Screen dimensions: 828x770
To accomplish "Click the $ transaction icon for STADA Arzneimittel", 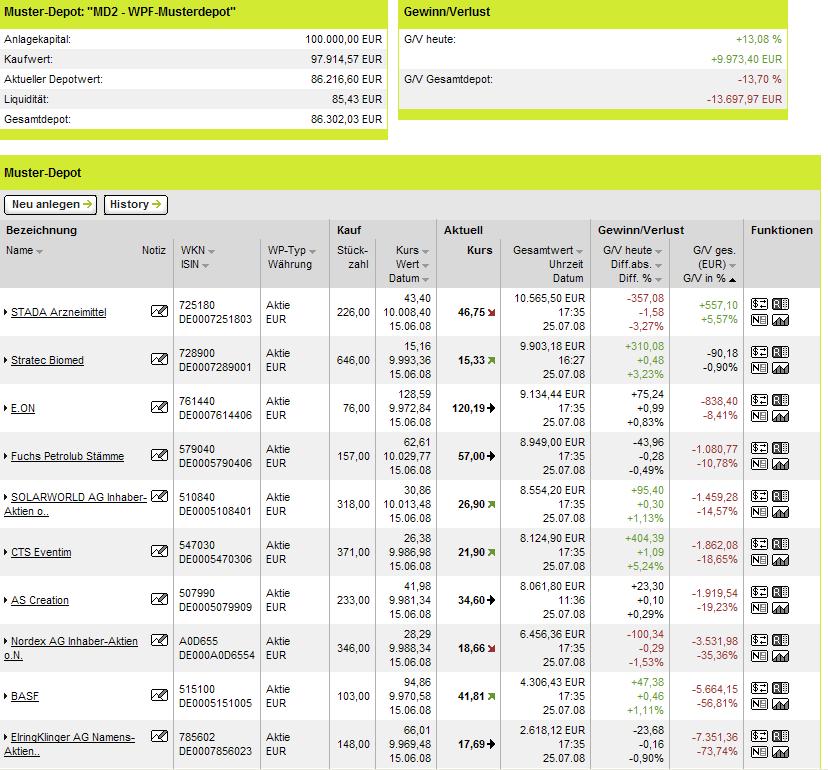I will (759, 304).
